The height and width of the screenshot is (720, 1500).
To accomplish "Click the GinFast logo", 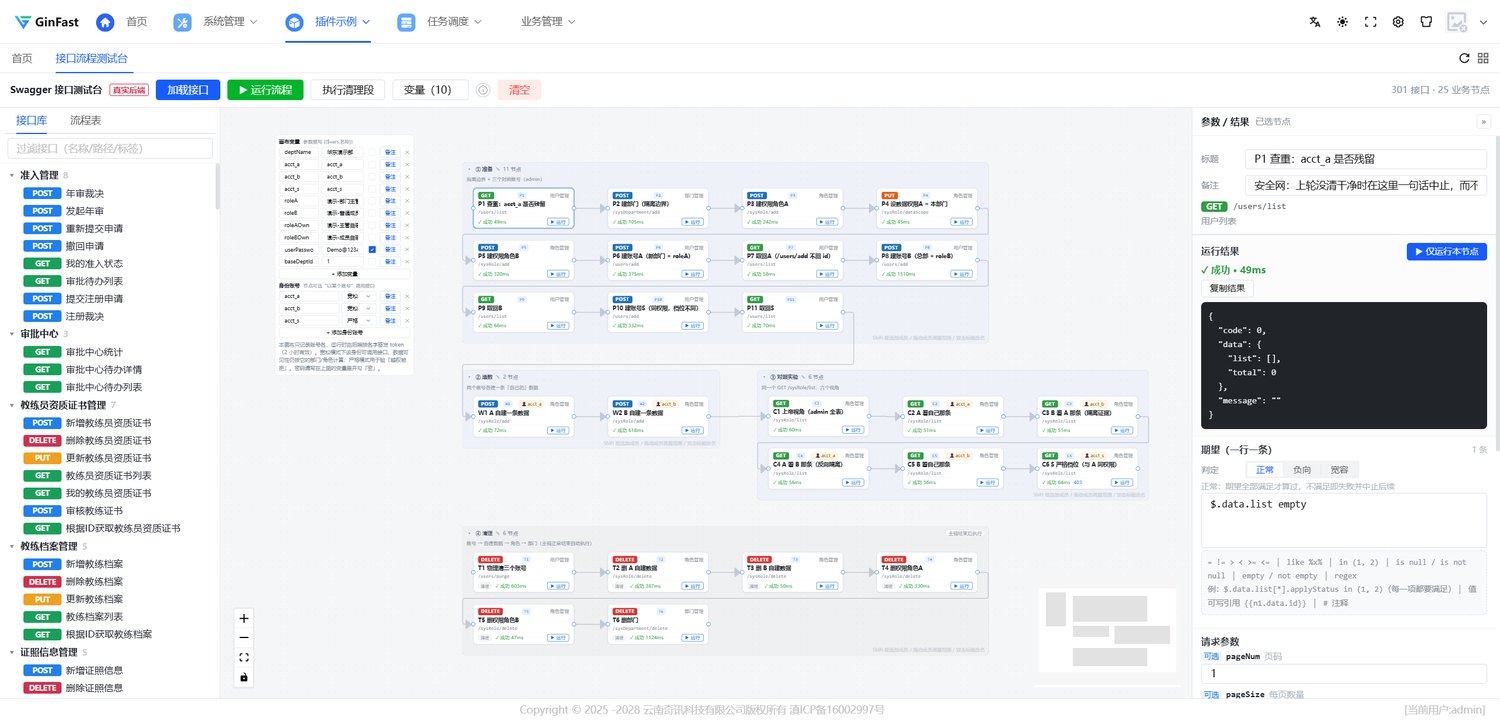I will click(x=45, y=22).
